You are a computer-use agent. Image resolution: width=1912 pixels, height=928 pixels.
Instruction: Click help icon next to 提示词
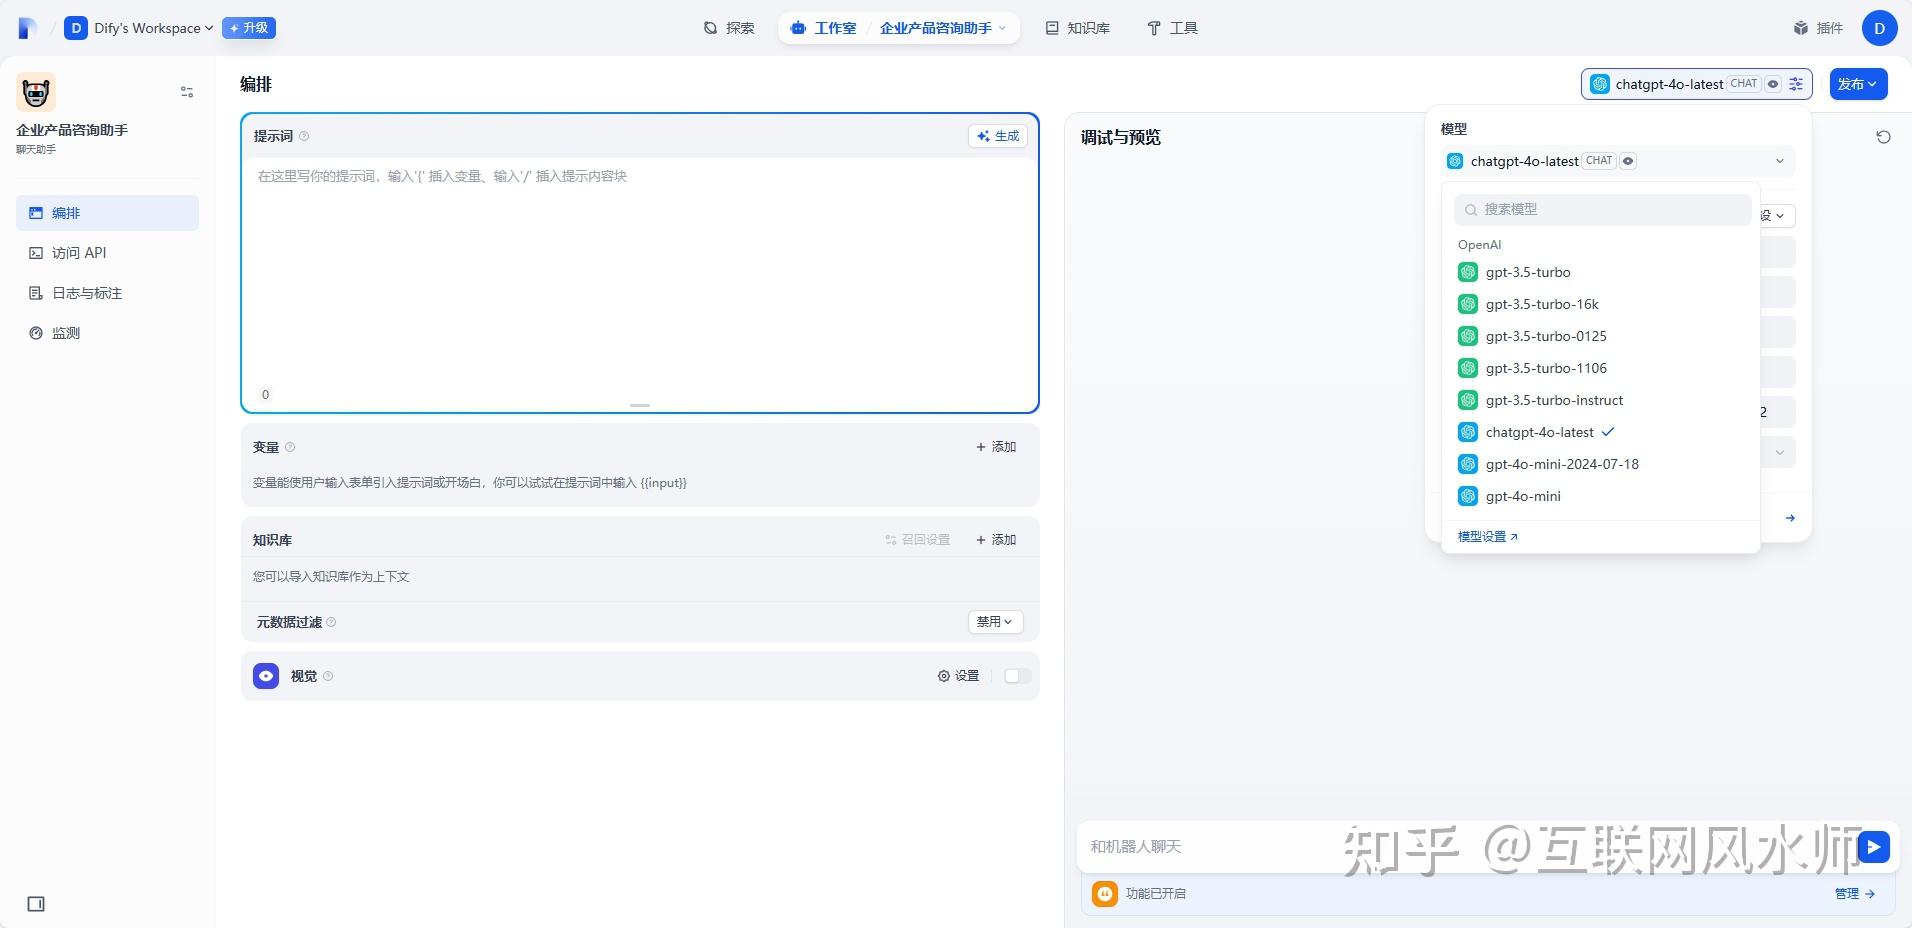point(304,136)
